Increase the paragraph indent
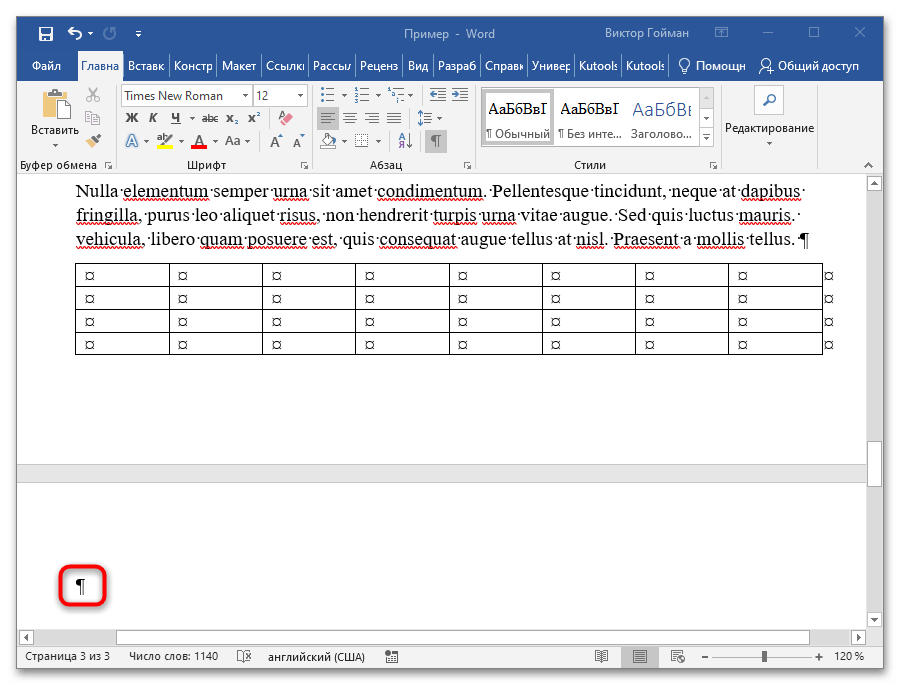 click(x=460, y=95)
